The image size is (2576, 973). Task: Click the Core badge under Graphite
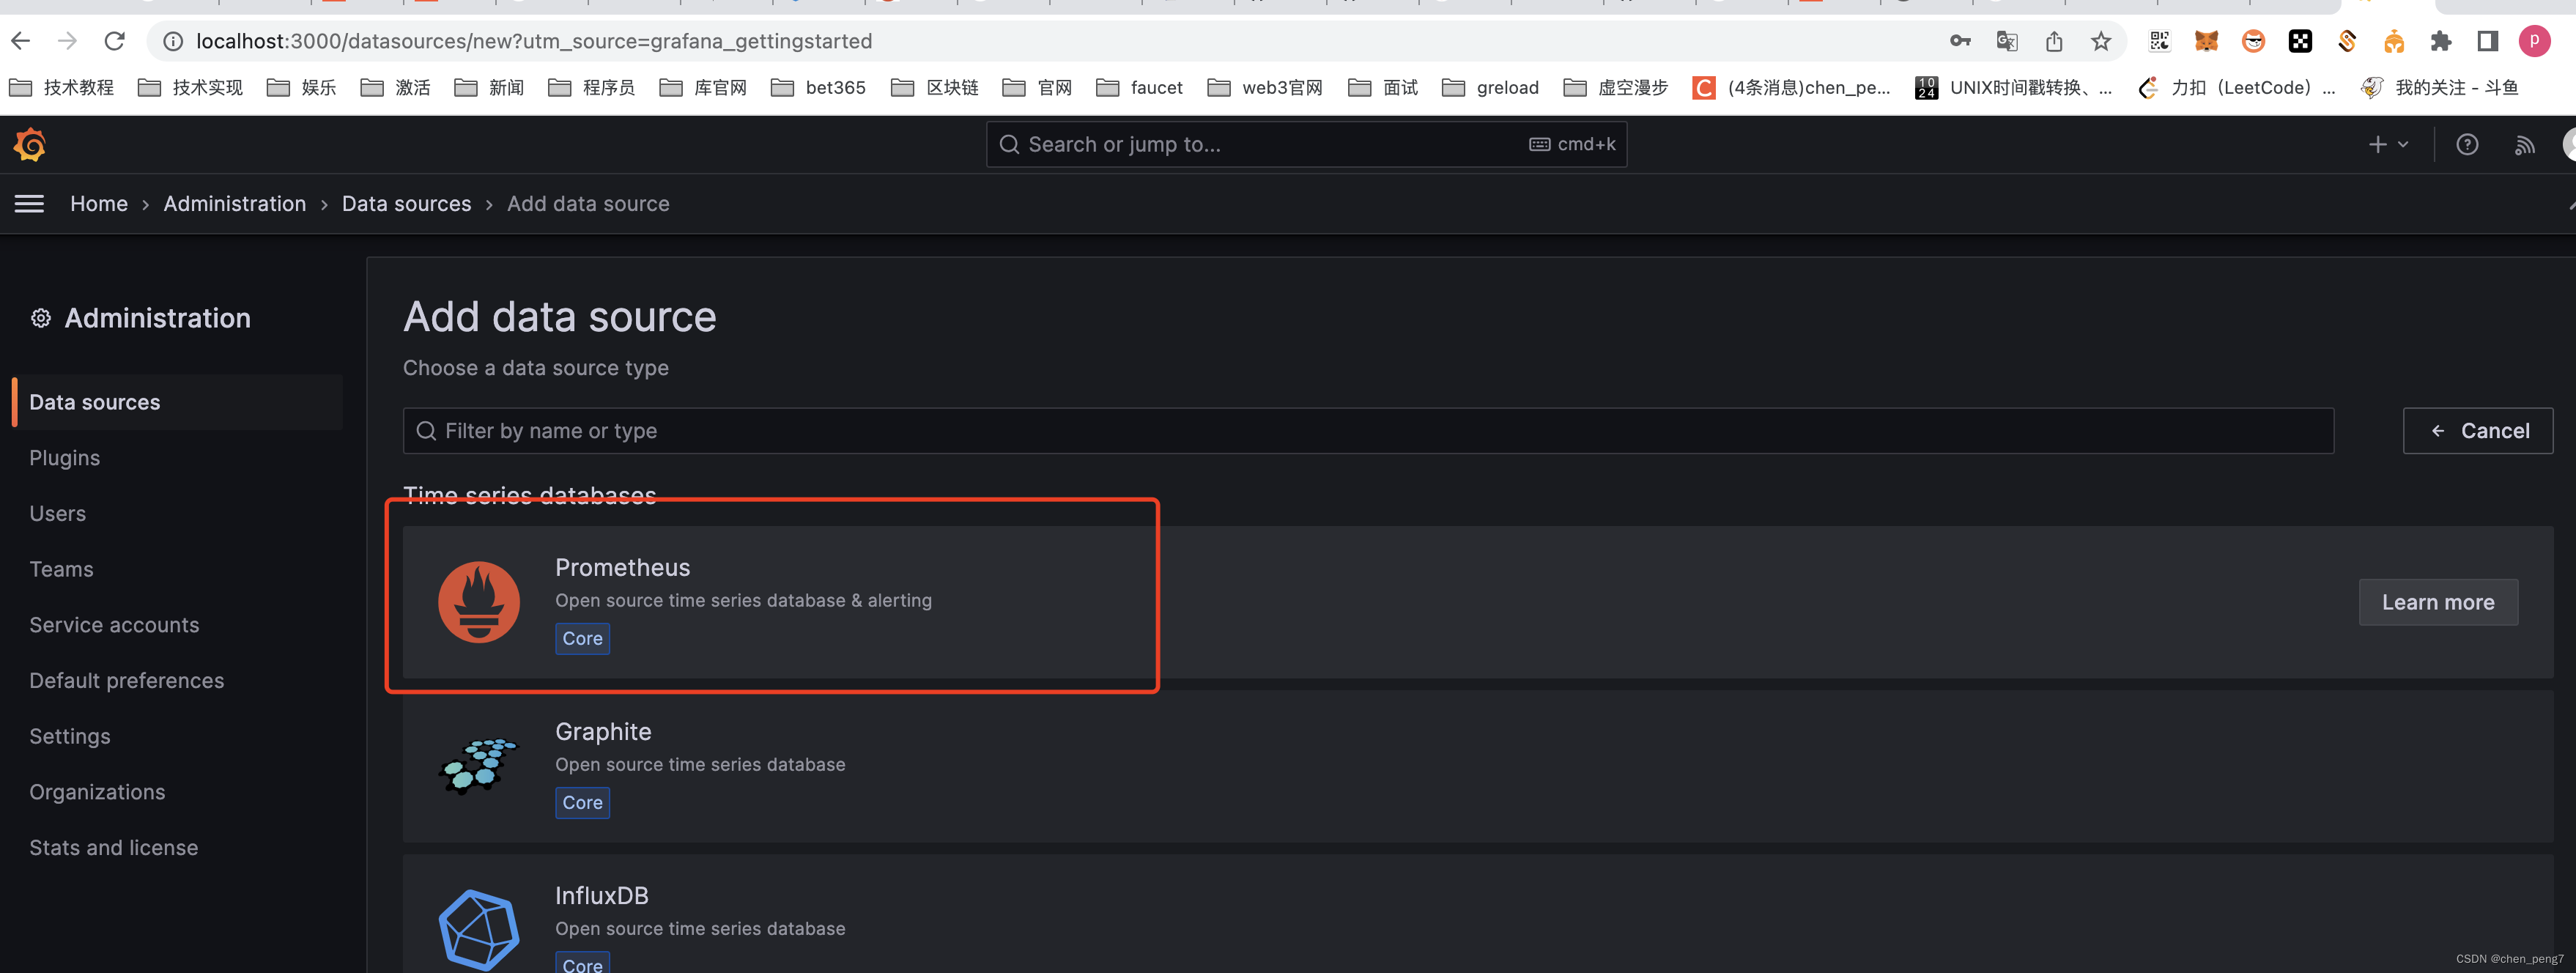[582, 803]
